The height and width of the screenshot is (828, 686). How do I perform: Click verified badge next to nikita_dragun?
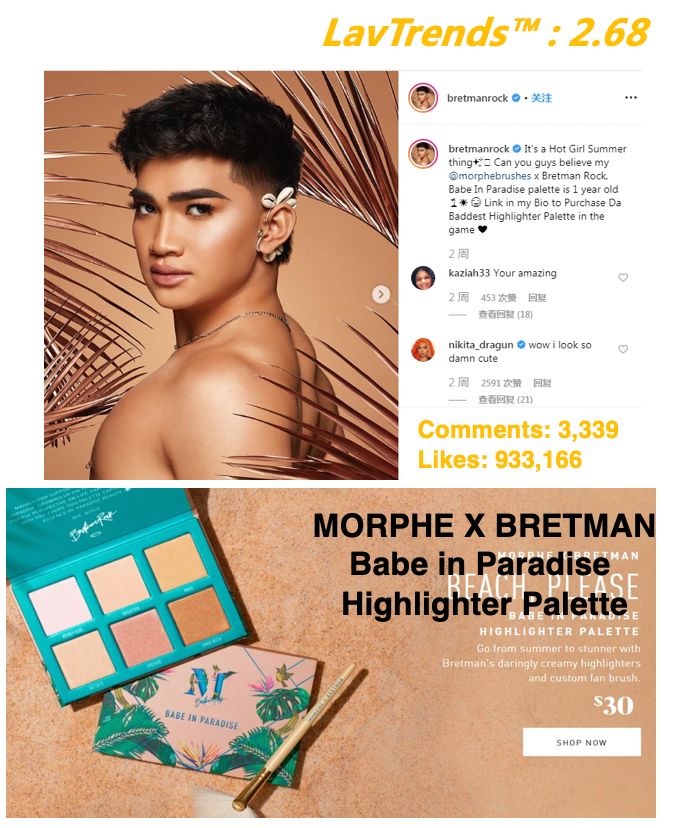tap(521, 345)
